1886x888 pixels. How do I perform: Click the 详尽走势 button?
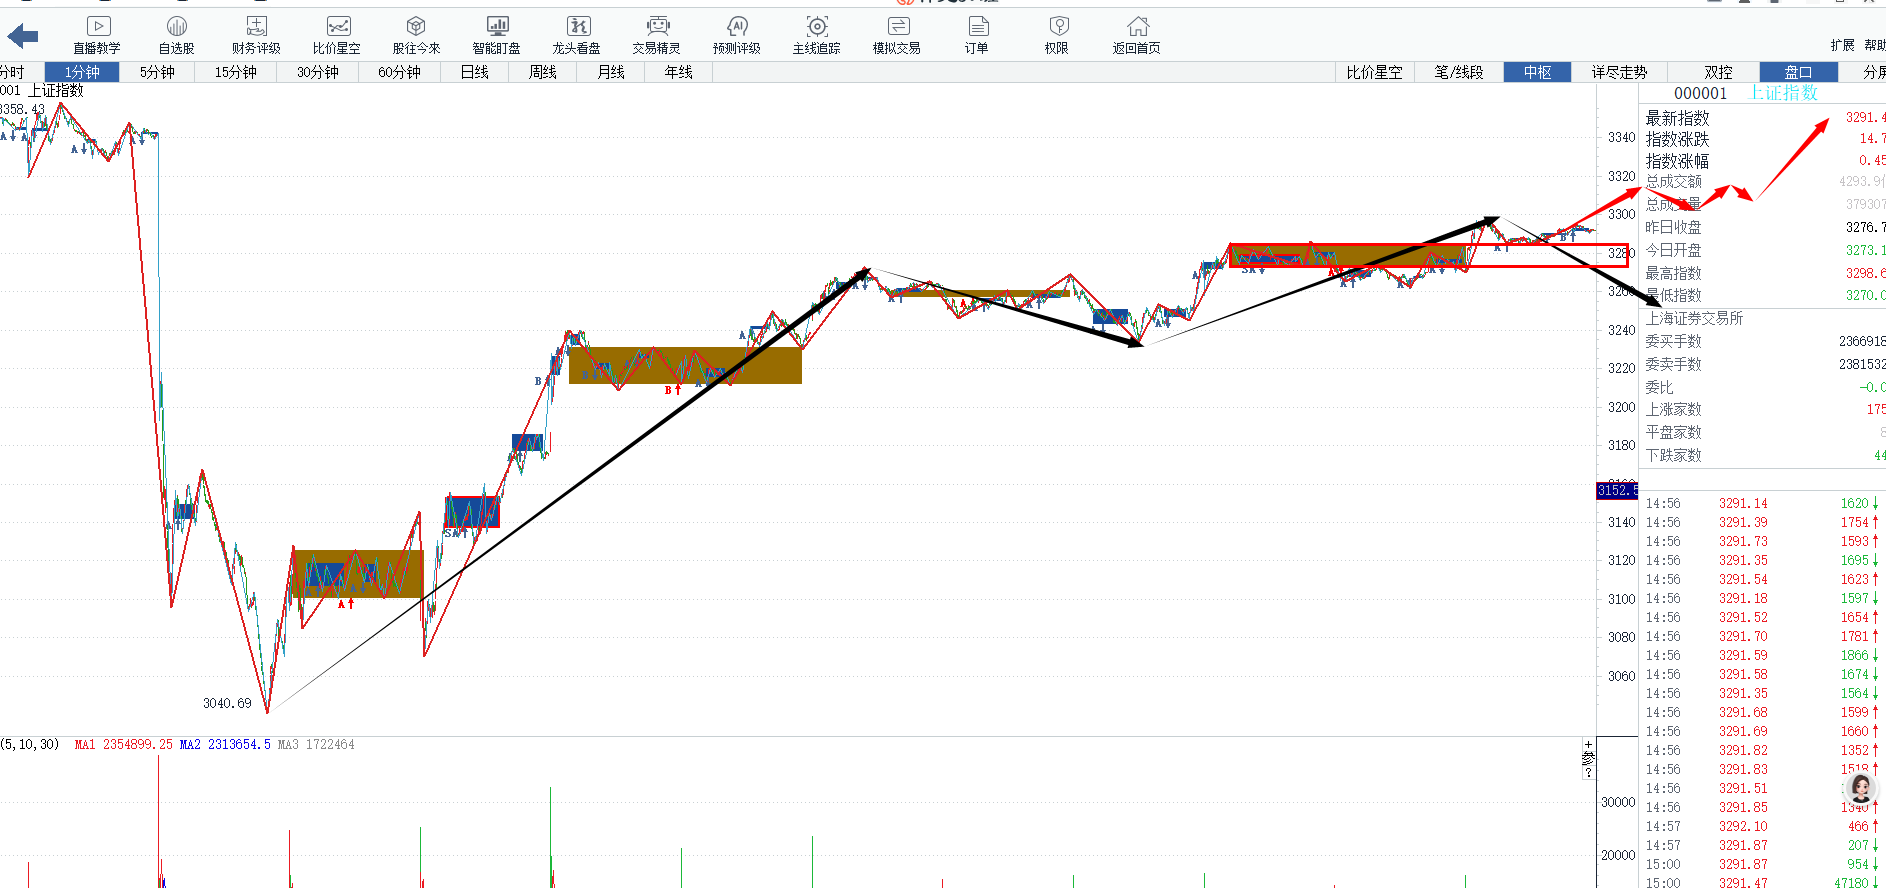tap(1619, 72)
